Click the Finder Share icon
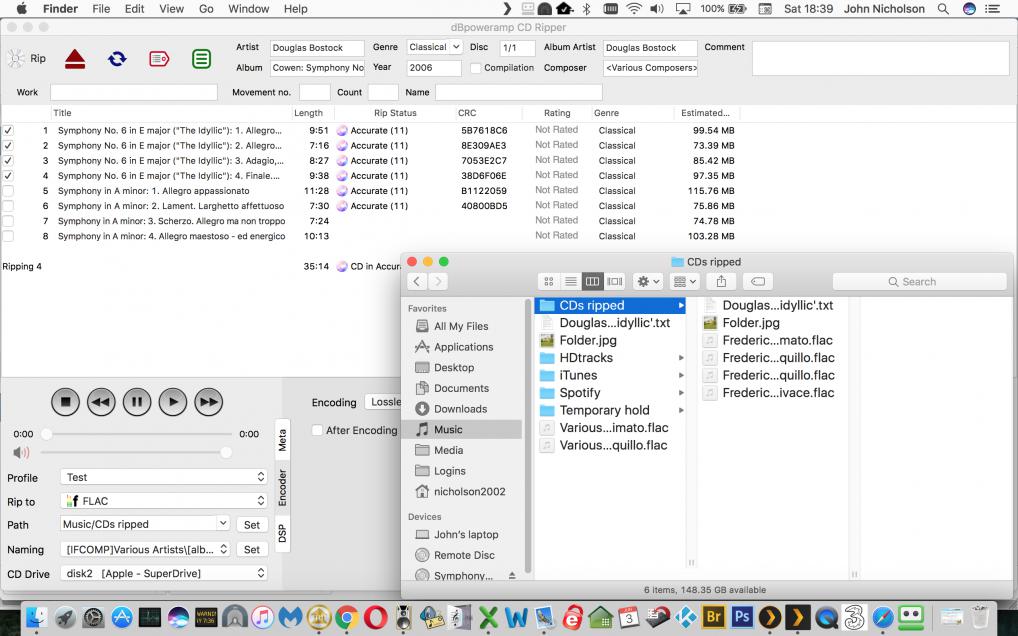Image resolution: width=1018 pixels, height=636 pixels. pos(721,282)
